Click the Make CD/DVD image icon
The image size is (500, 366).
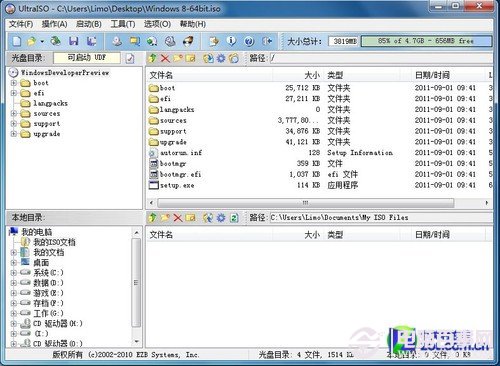117,41
